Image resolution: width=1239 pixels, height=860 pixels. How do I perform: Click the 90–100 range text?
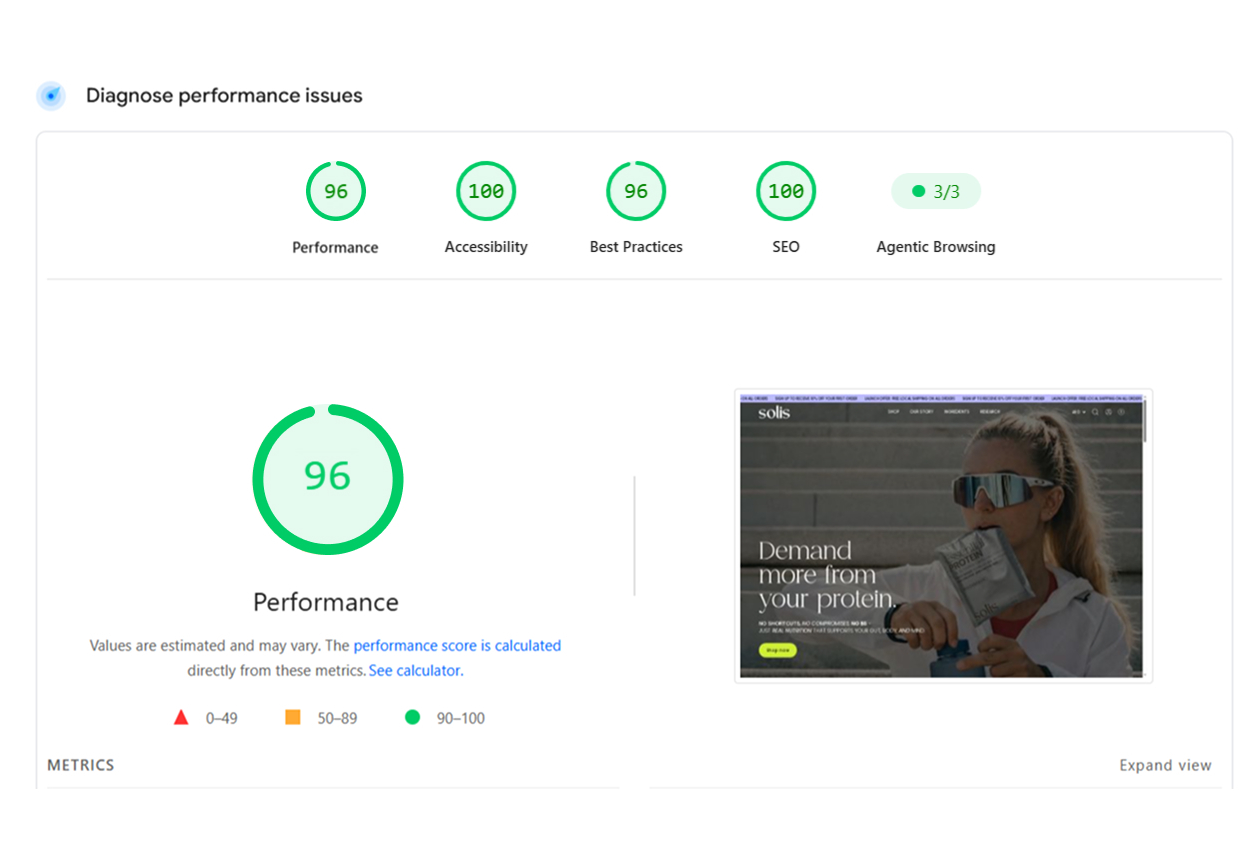(461, 718)
